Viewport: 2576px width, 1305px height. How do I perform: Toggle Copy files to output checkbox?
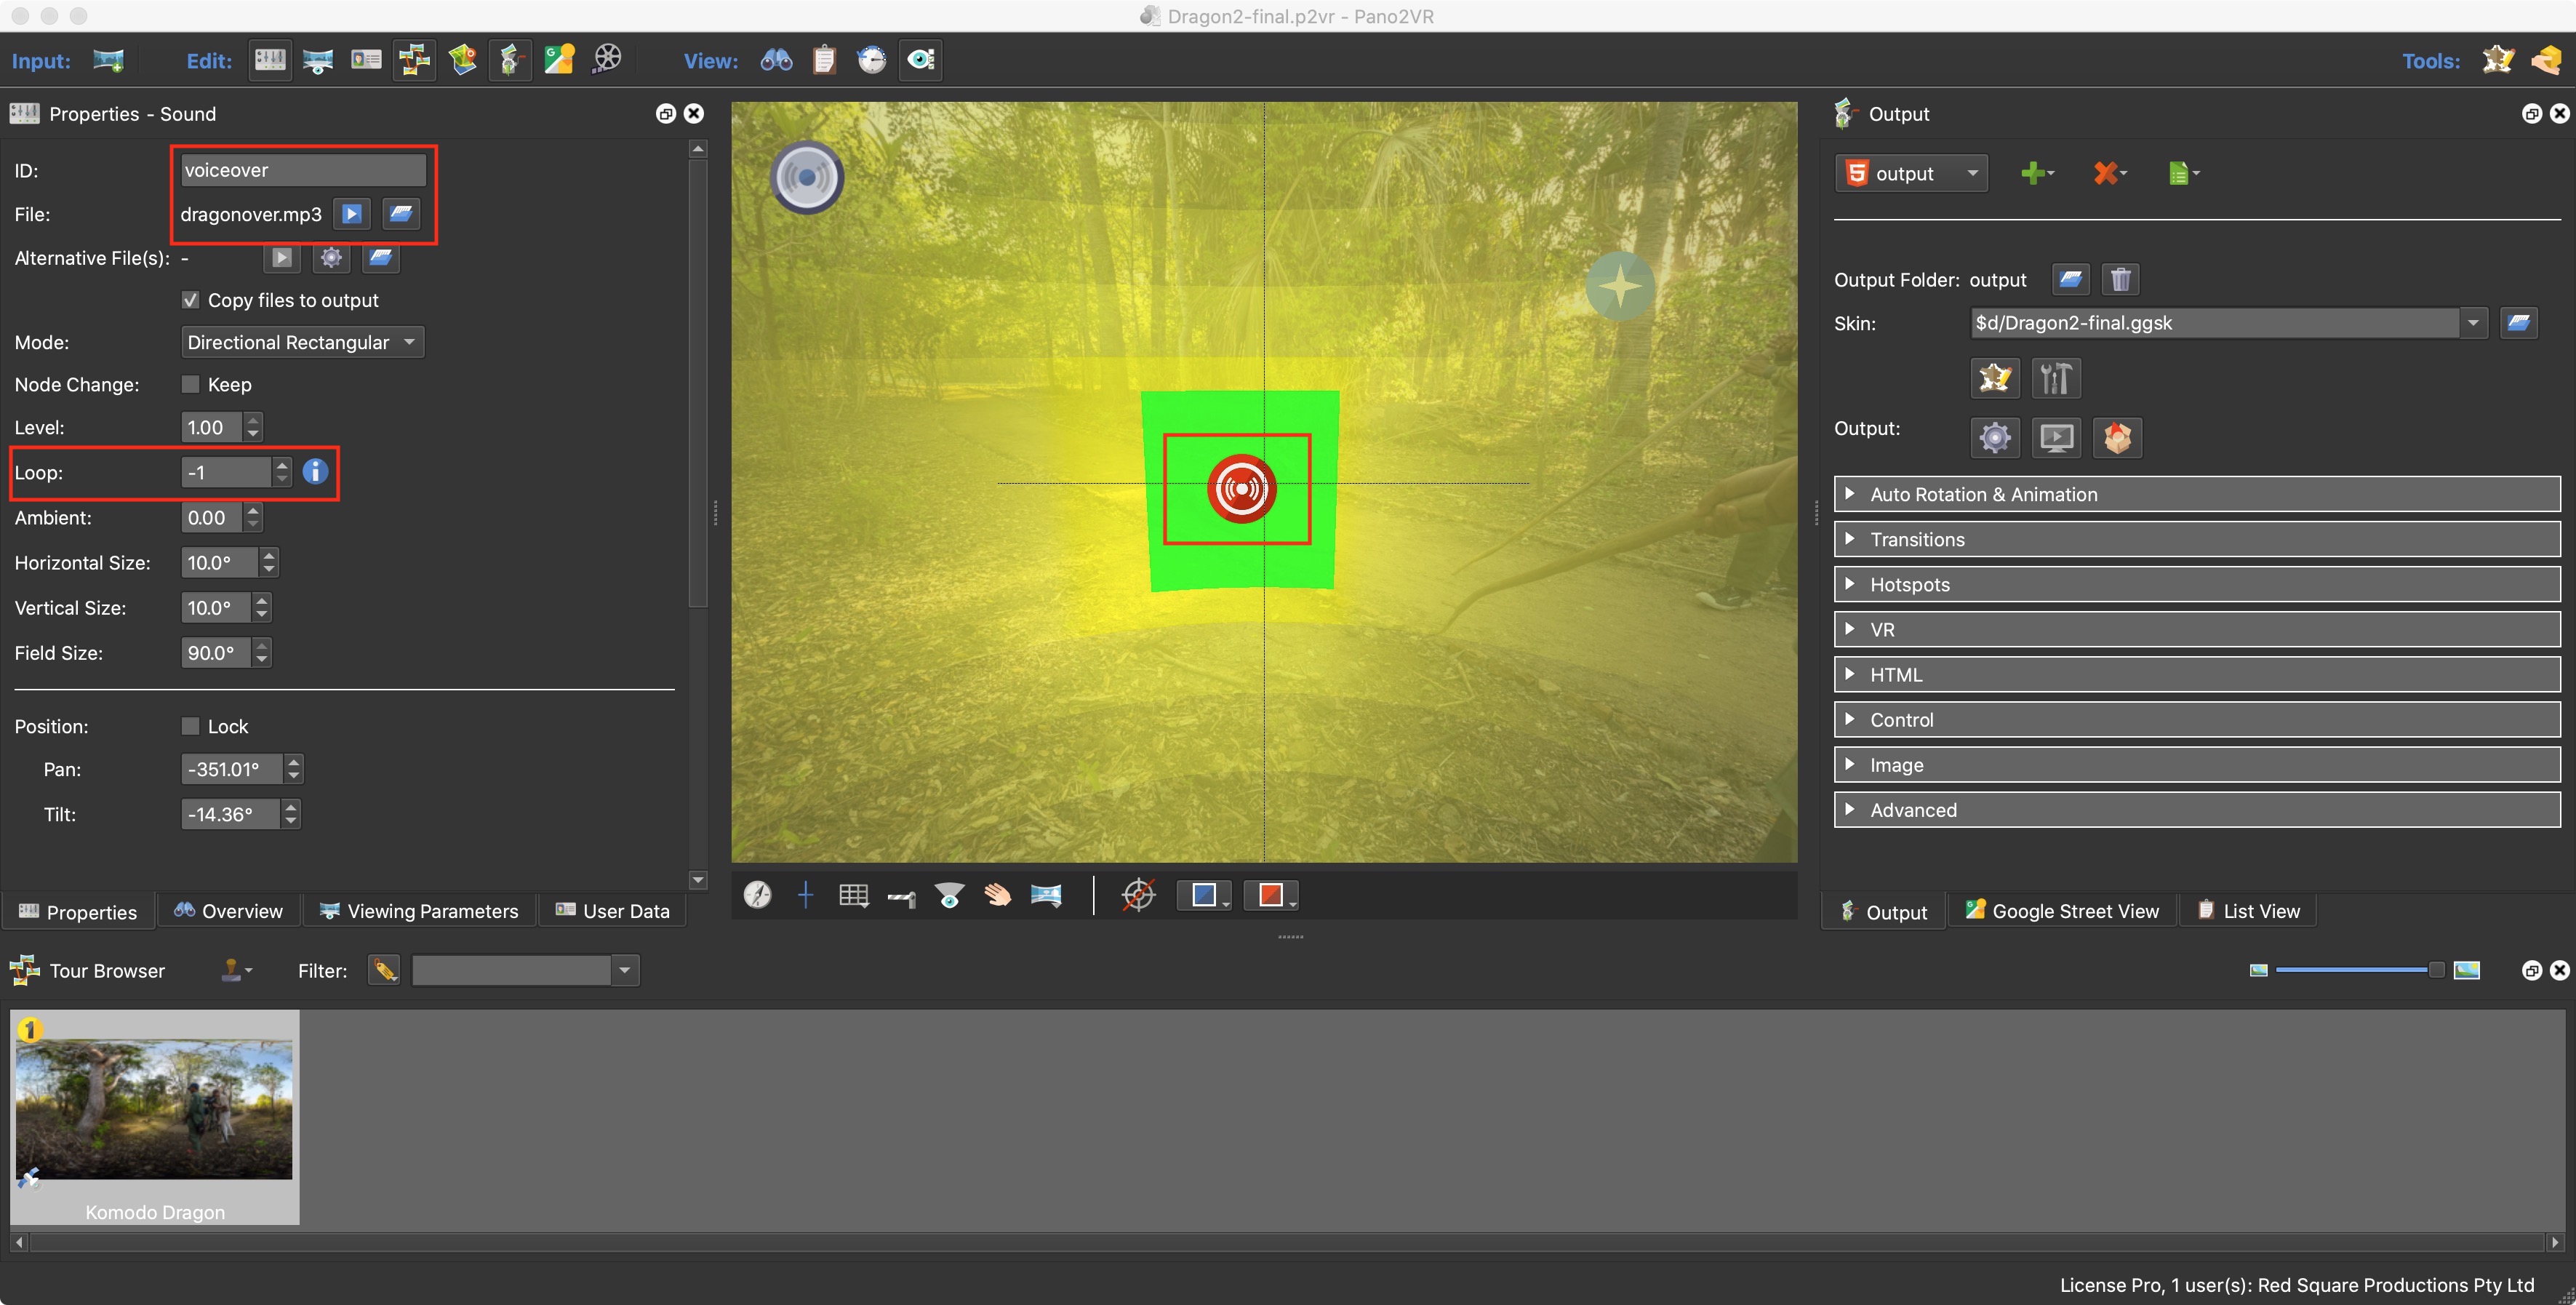(x=190, y=300)
